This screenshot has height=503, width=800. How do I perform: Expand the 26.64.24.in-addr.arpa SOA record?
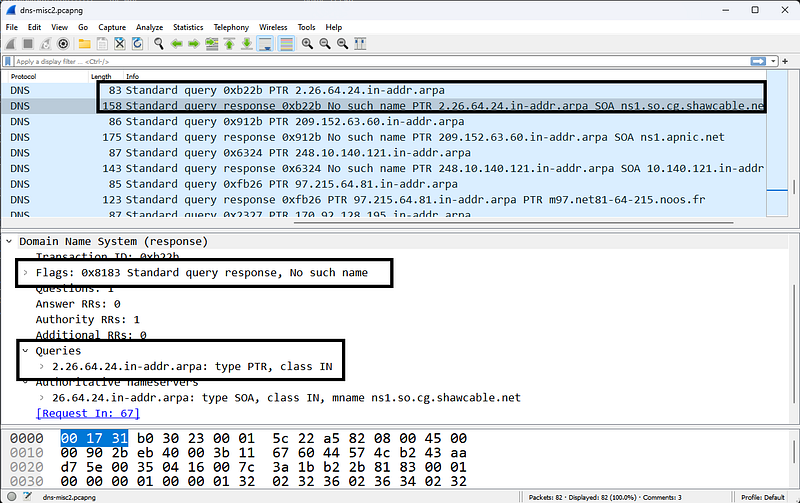[x=41, y=397]
